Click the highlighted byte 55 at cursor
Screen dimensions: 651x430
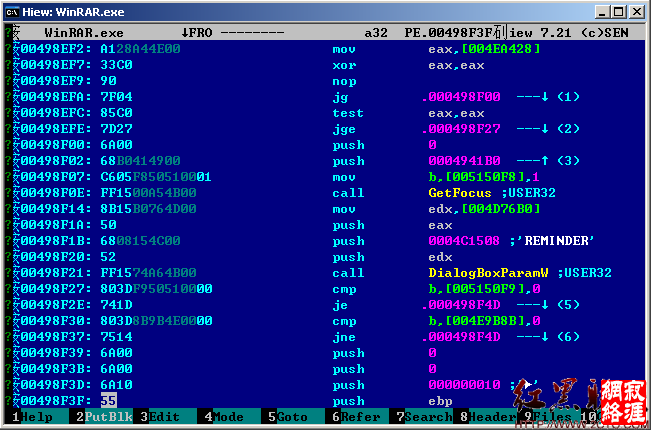pos(108,401)
